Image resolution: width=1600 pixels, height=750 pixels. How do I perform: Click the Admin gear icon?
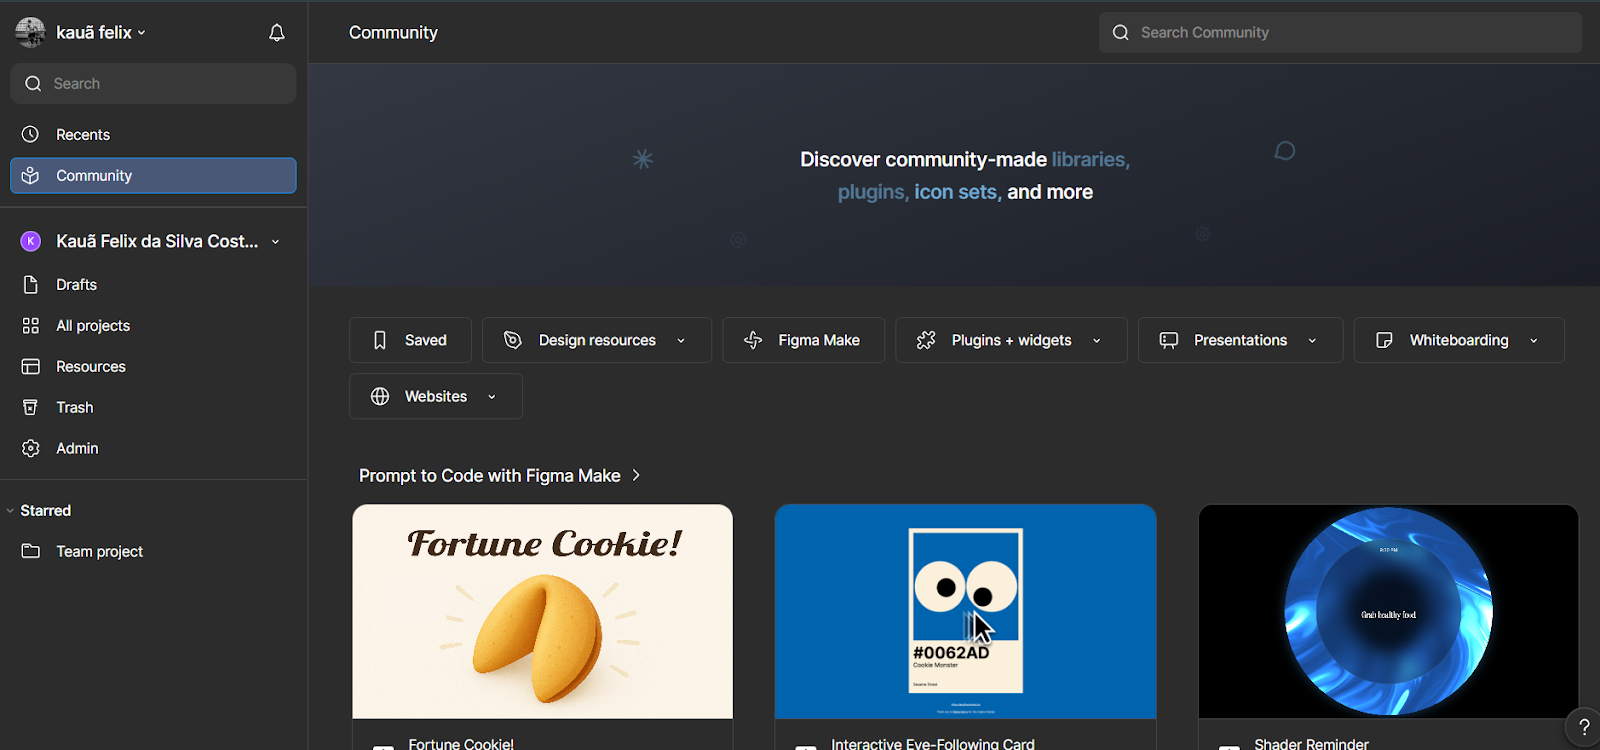(31, 448)
